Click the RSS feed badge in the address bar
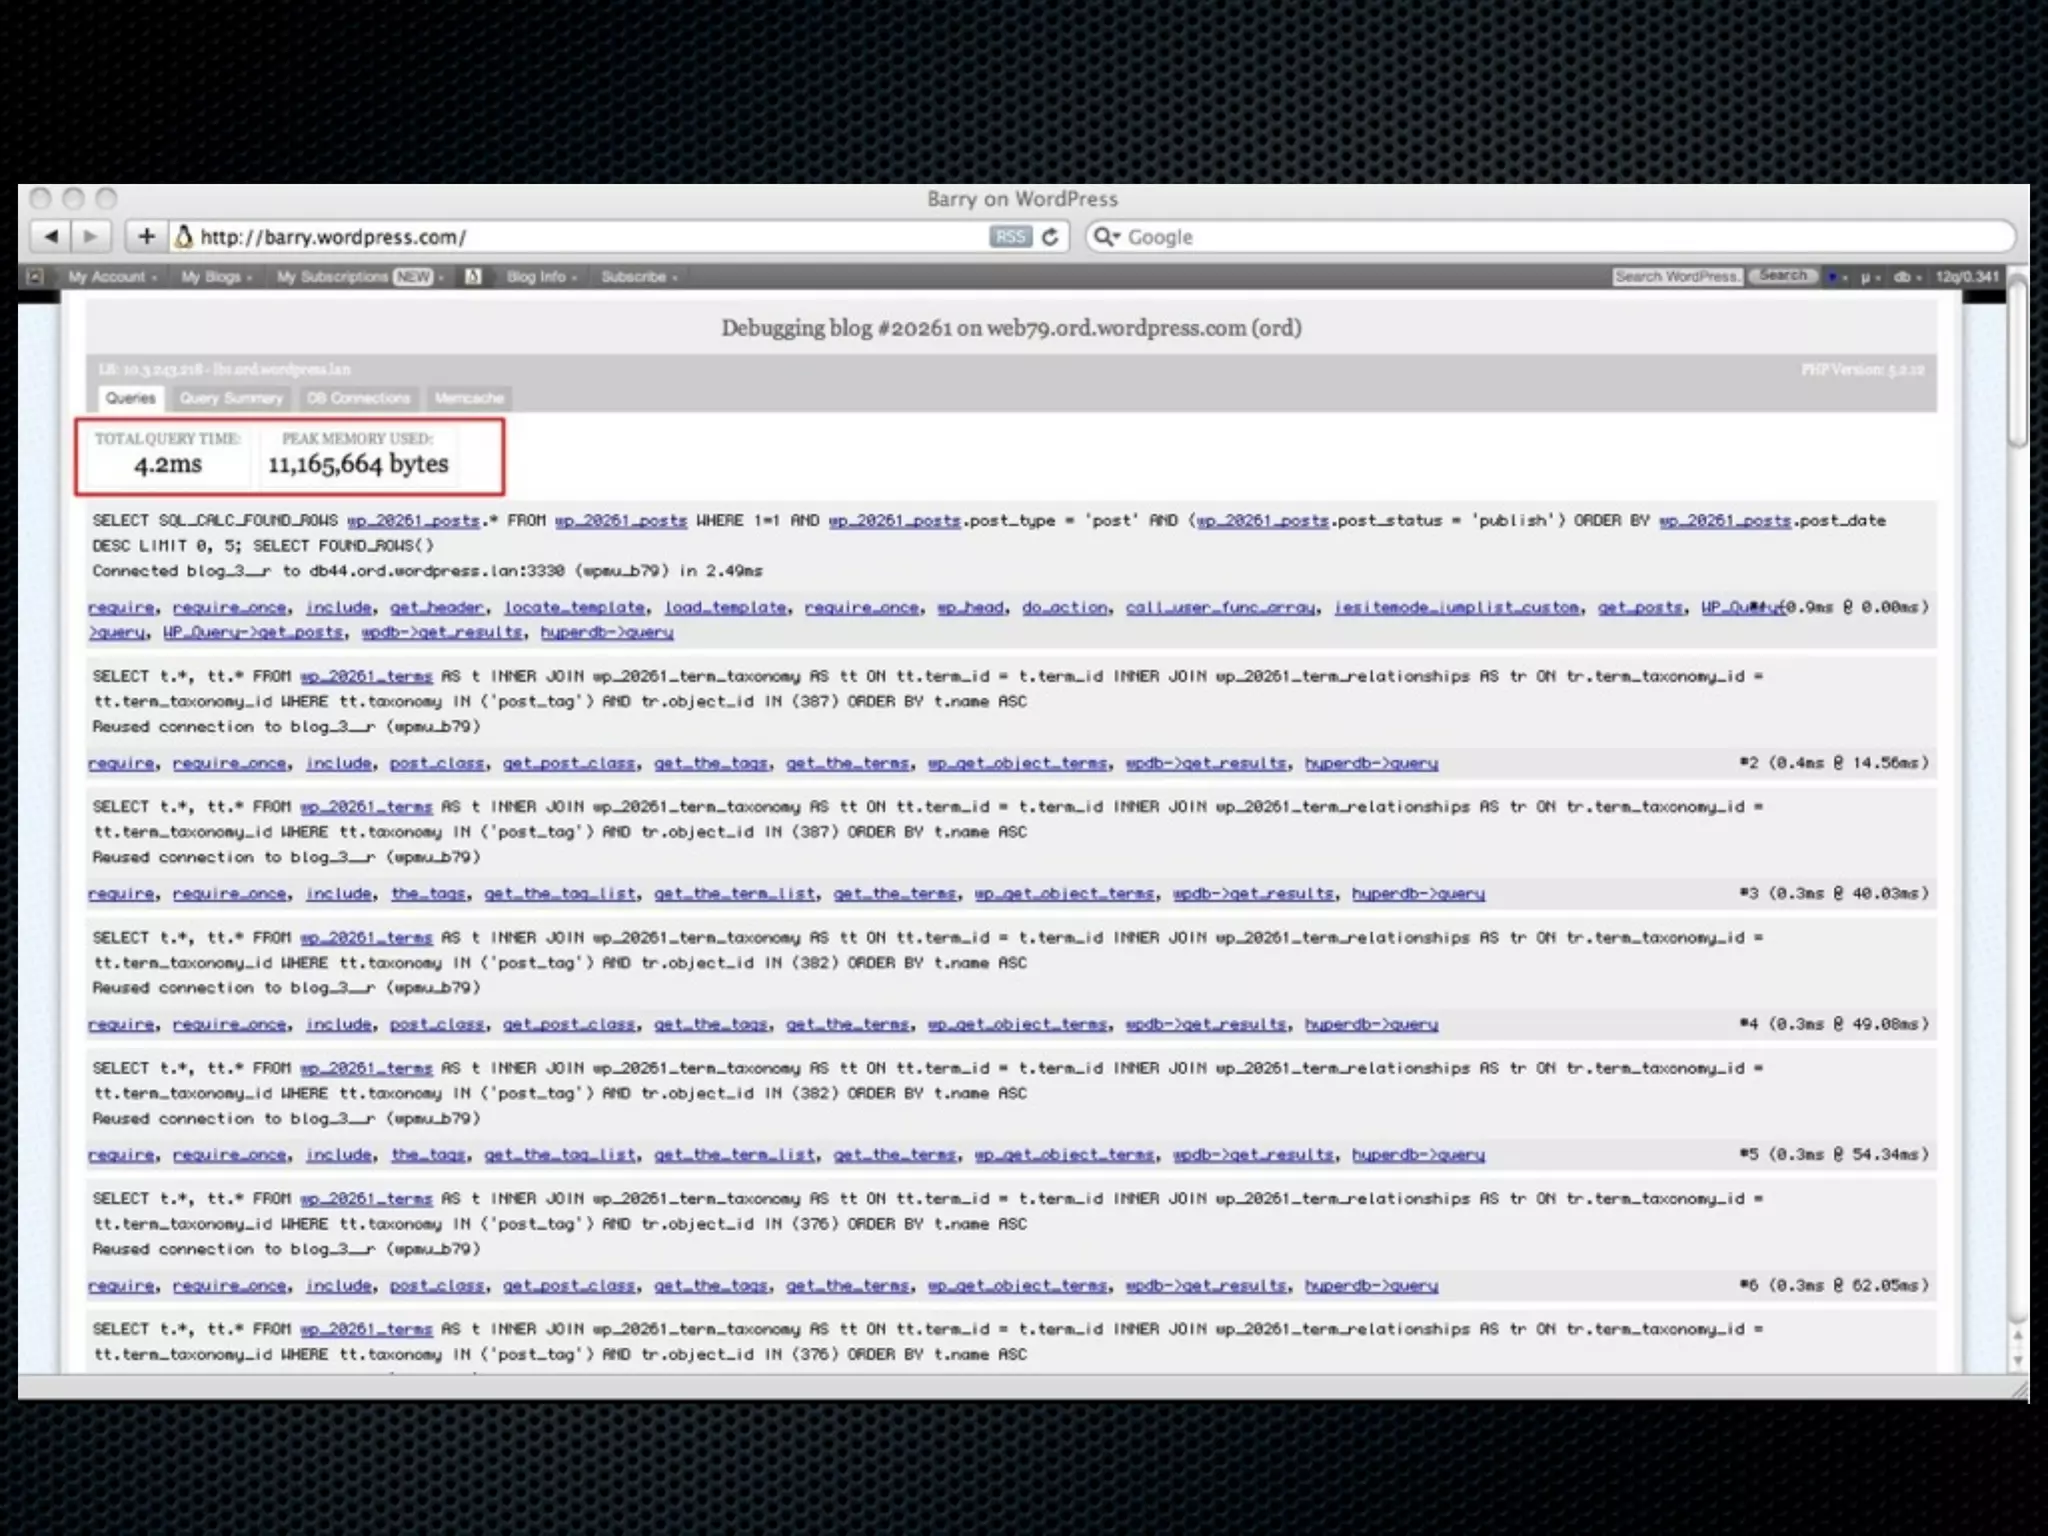The height and width of the screenshot is (1536, 2048). [1010, 237]
